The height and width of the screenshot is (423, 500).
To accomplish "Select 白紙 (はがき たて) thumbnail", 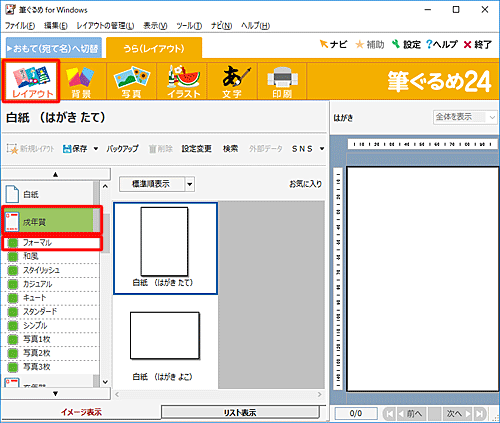I will pos(165,248).
